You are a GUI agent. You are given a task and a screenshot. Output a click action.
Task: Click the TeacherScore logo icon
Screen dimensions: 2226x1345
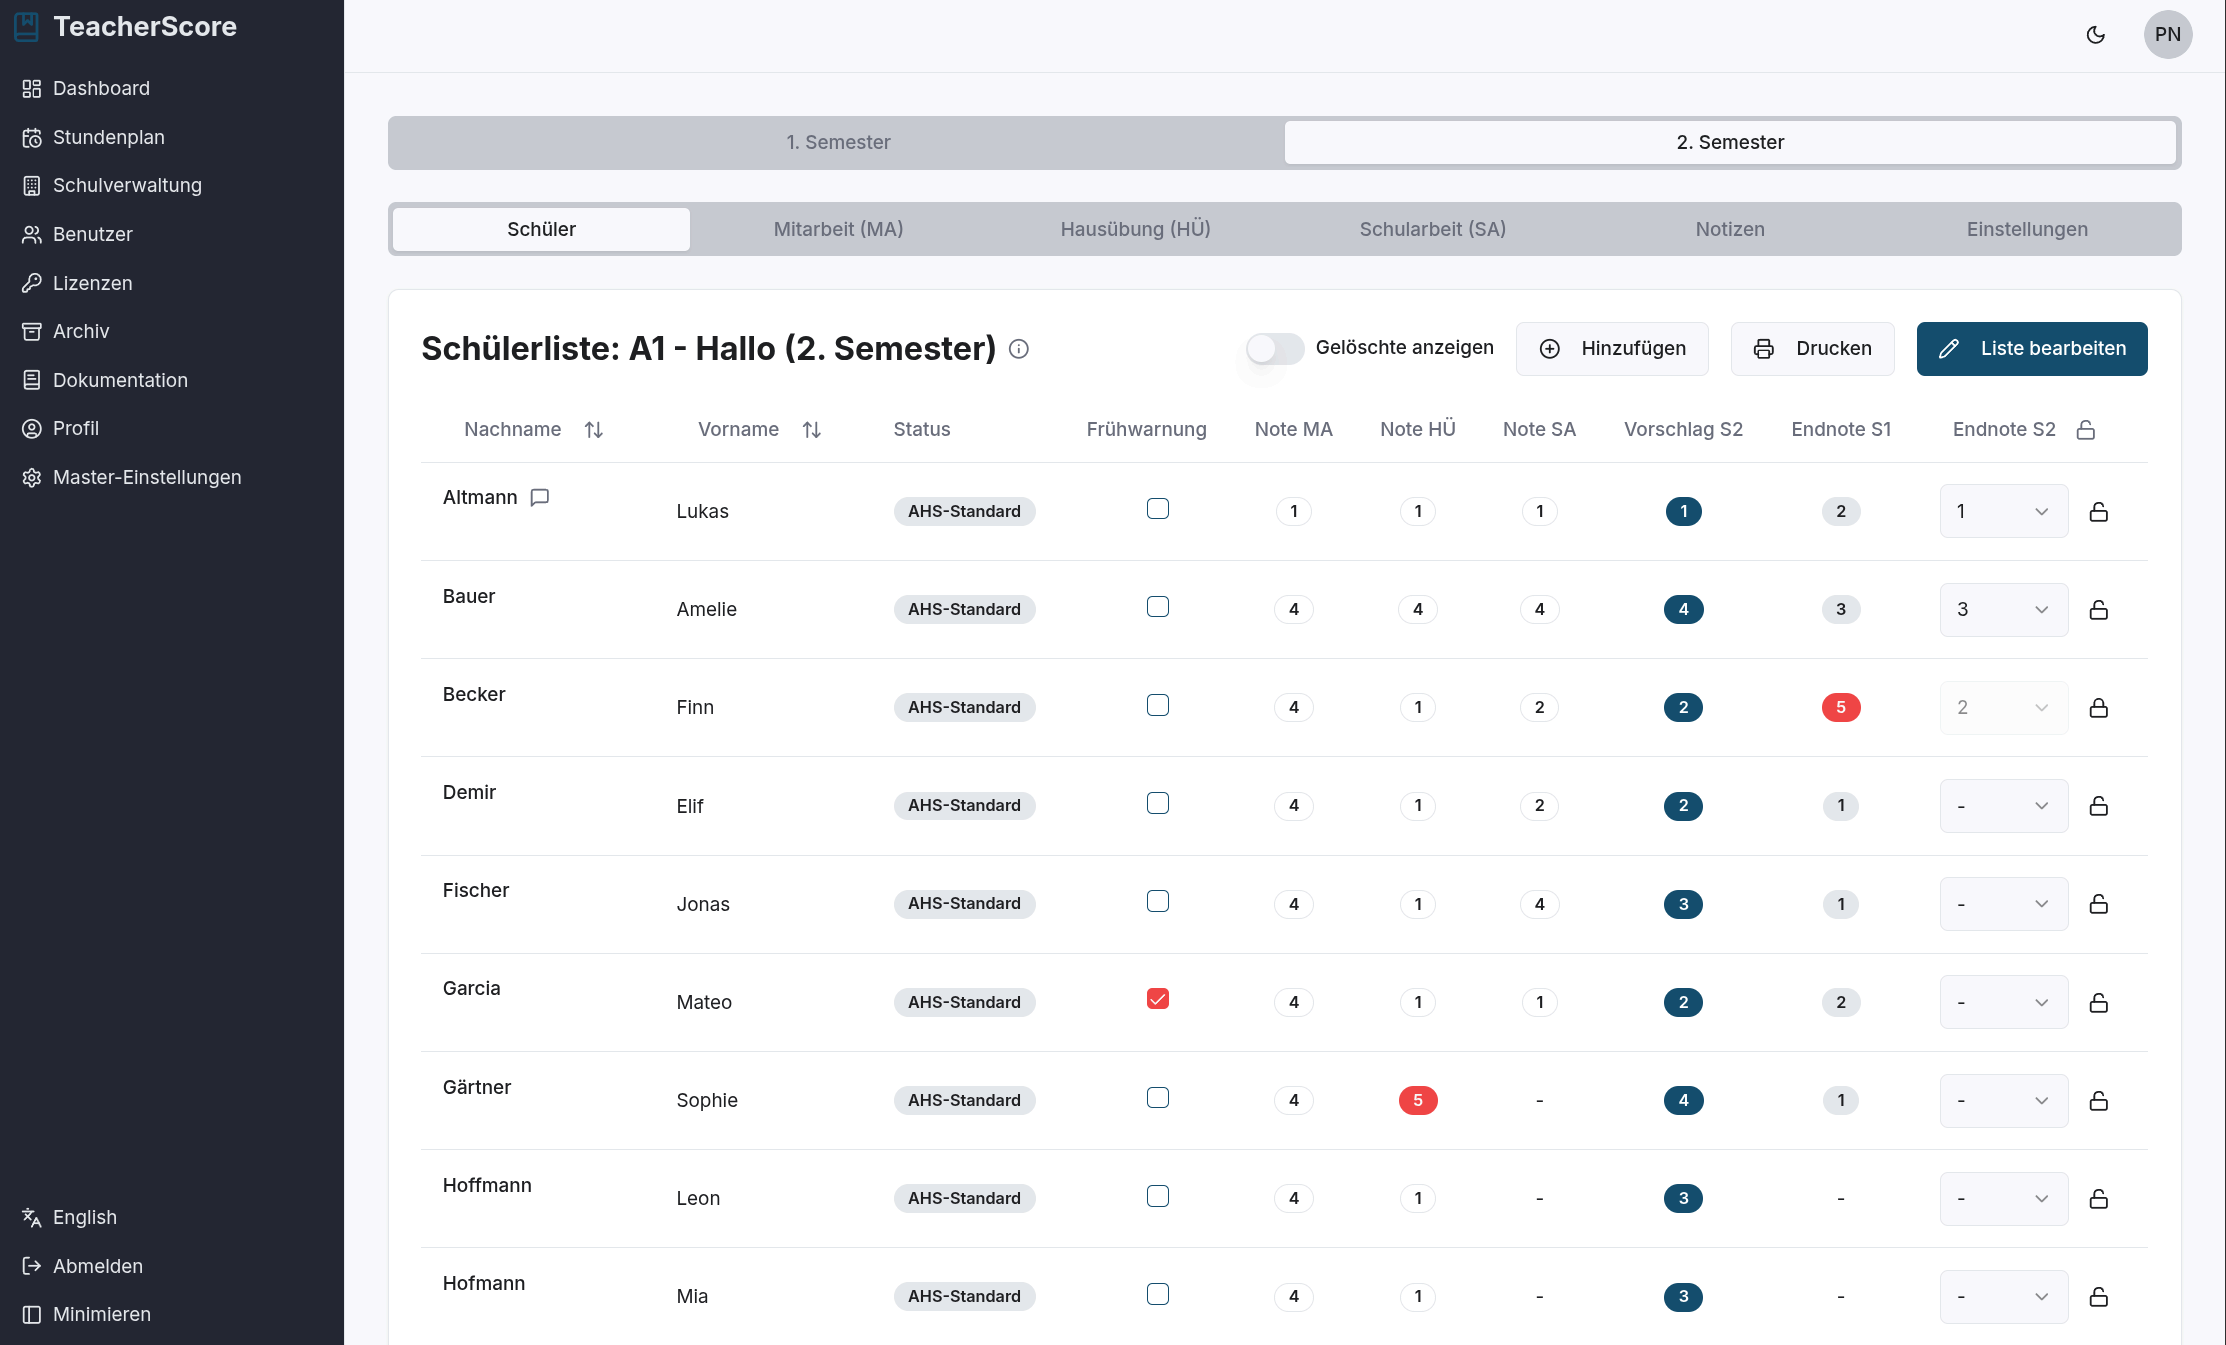click(27, 27)
